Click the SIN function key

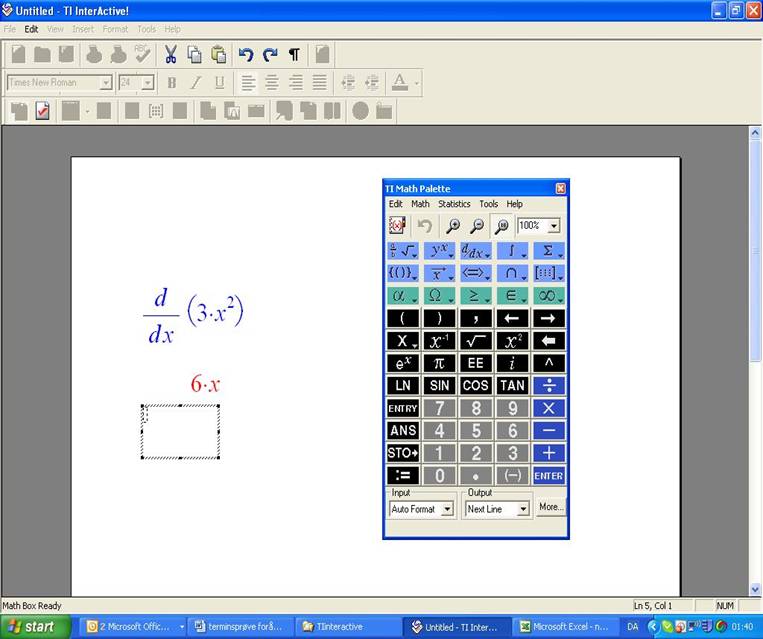439,385
